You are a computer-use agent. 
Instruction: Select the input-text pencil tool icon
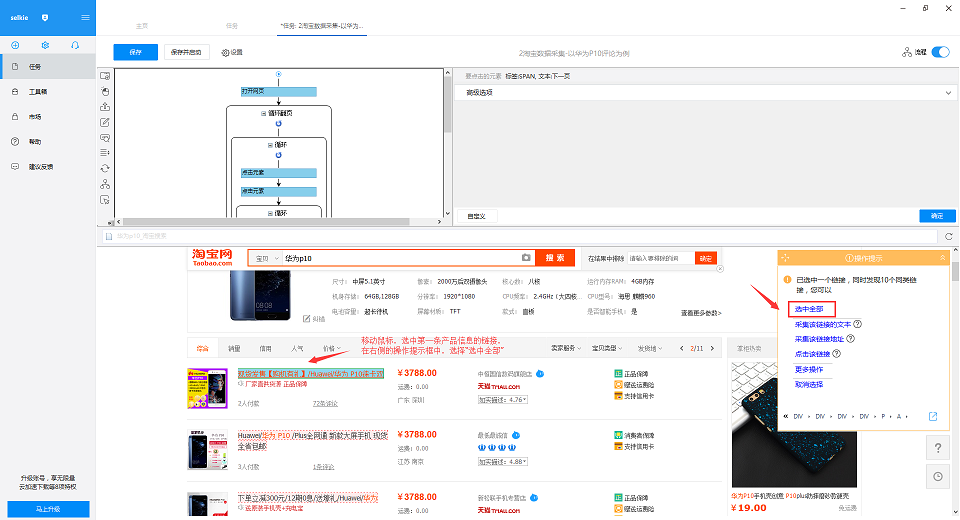[105, 122]
